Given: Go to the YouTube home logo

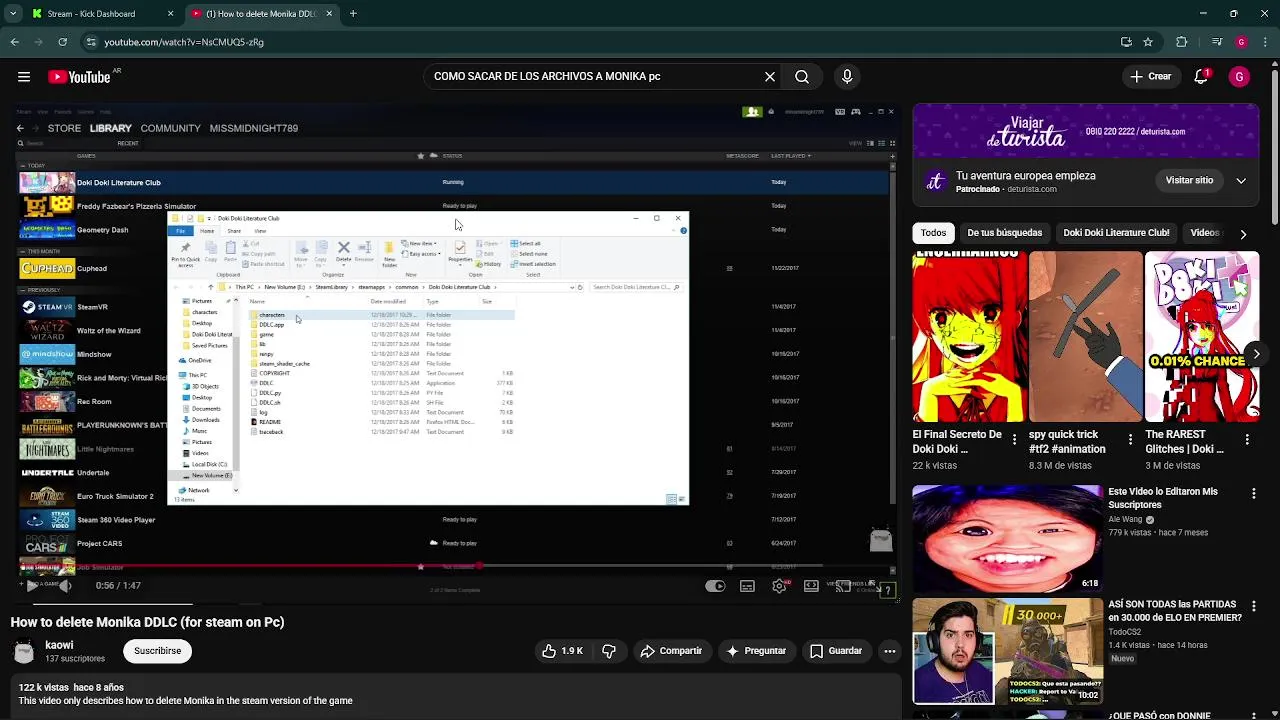Looking at the screenshot, I should (x=80, y=77).
